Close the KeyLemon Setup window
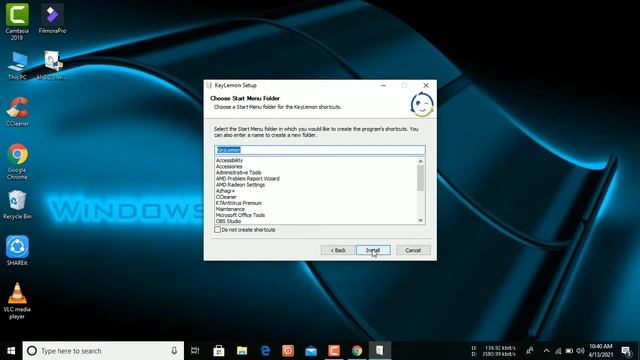 (x=426, y=85)
